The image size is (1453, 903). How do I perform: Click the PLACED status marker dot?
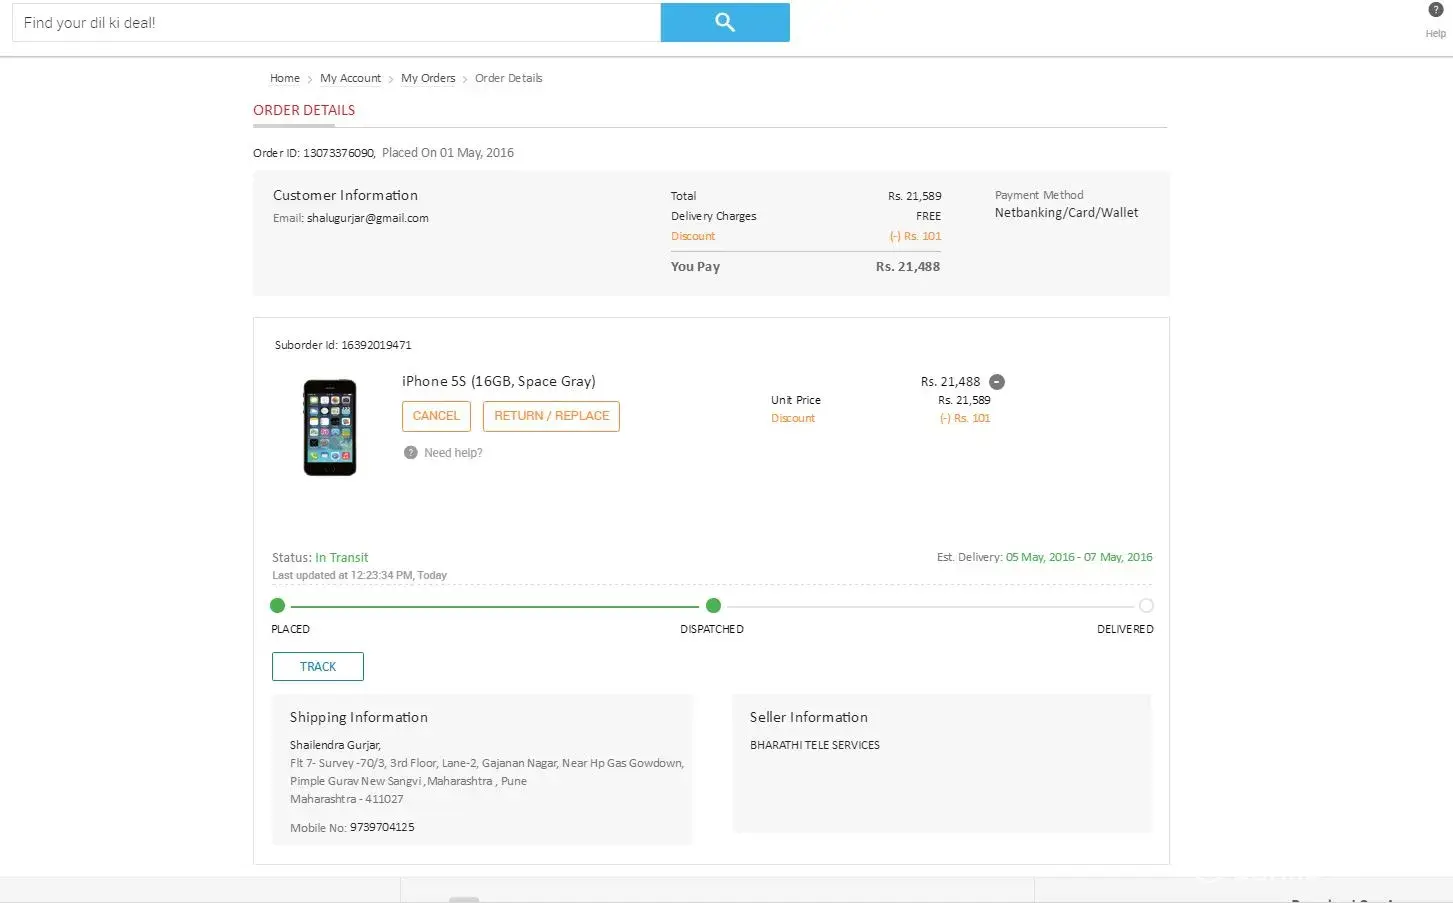pyautogui.click(x=278, y=606)
